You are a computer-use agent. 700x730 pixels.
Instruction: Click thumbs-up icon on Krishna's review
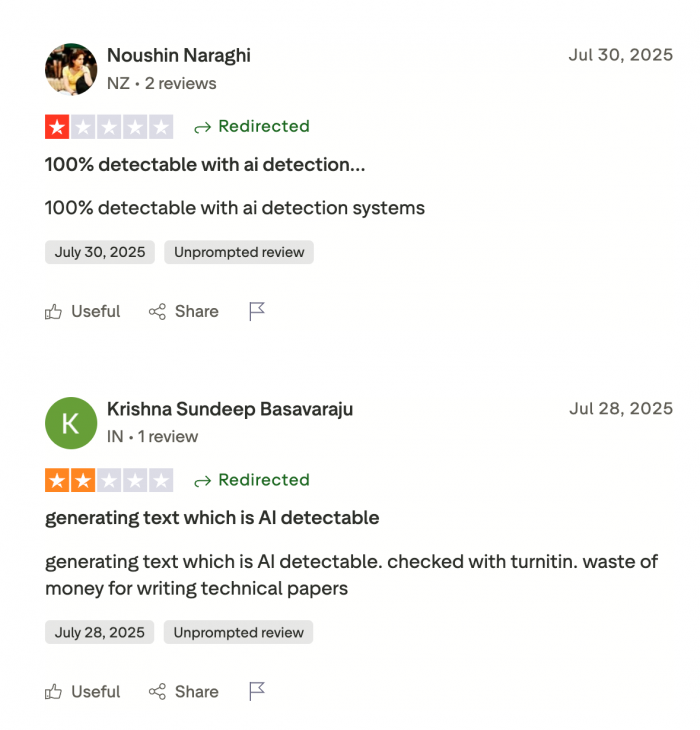[x=54, y=692]
